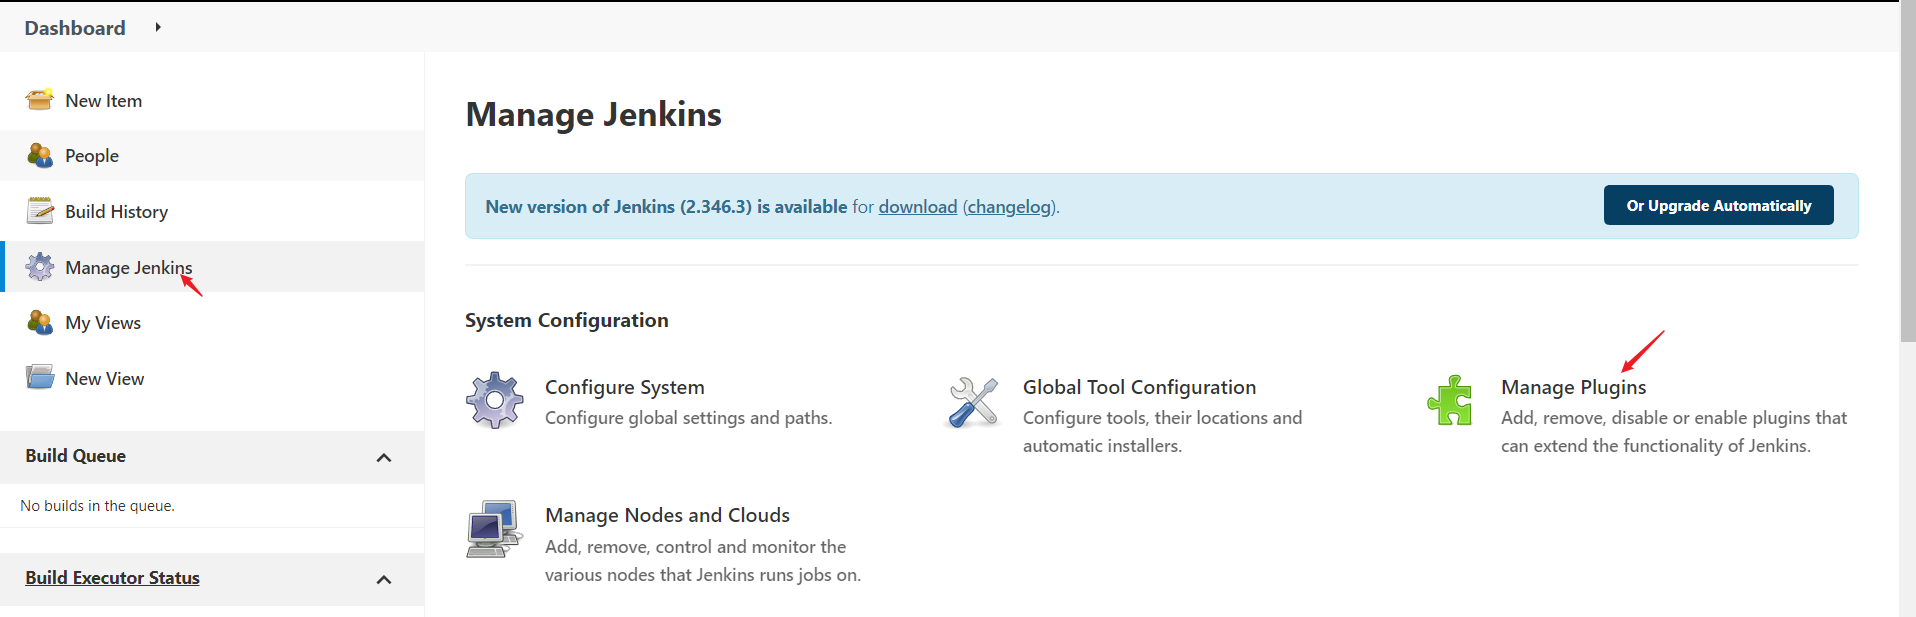Open Build History from the sidebar
Image resolution: width=1916 pixels, height=617 pixels.
point(116,212)
